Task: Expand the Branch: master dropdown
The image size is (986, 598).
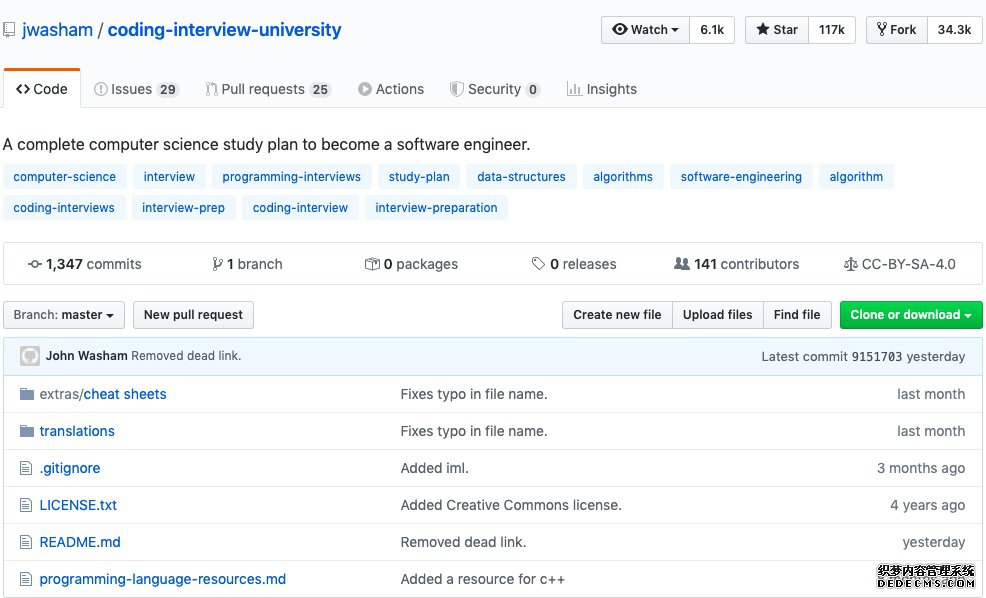Action: pyautogui.click(x=64, y=314)
